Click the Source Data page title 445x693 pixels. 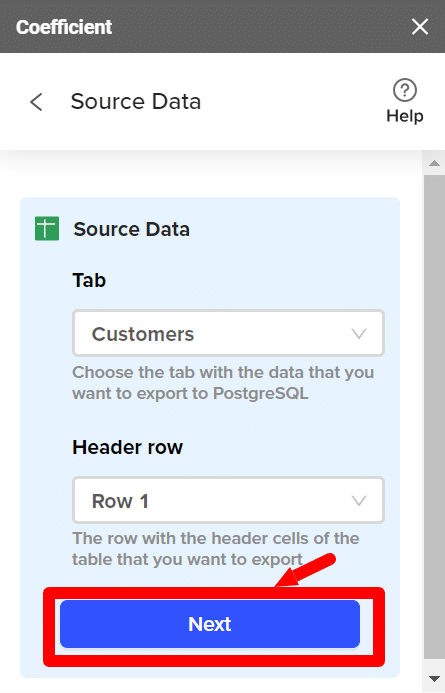point(136,102)
